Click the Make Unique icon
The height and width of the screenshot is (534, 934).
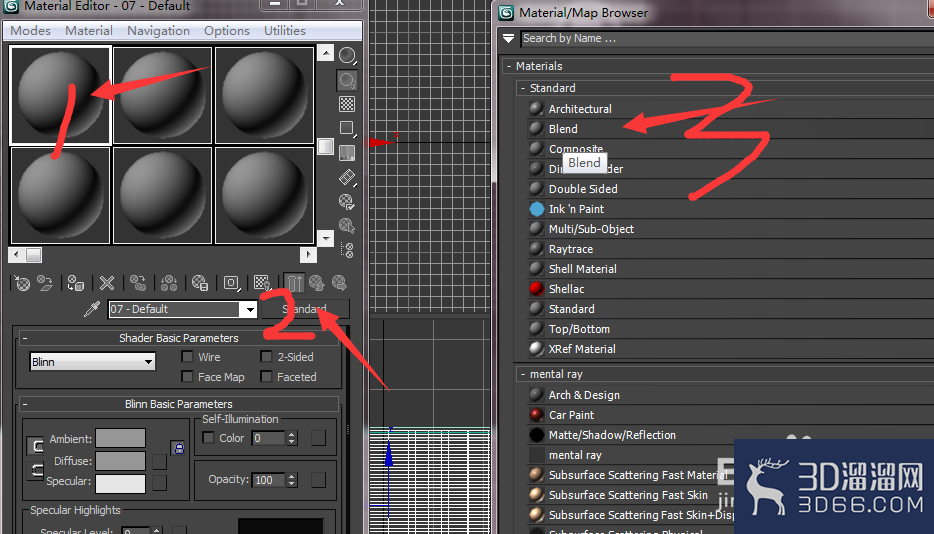point(169,283)
